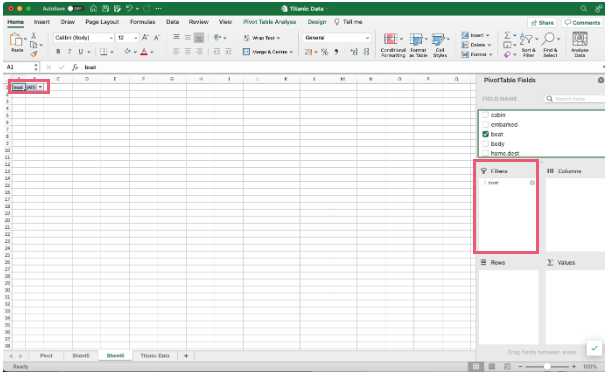
Task: Switch to the Pivot Table Analyse tab
Action: [x=270, y=22]
